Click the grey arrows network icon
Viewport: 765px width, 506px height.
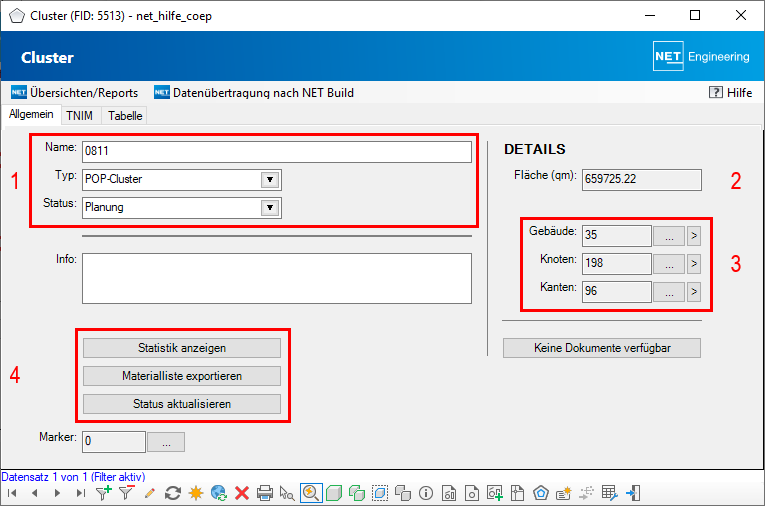click(x=586, y=493)
